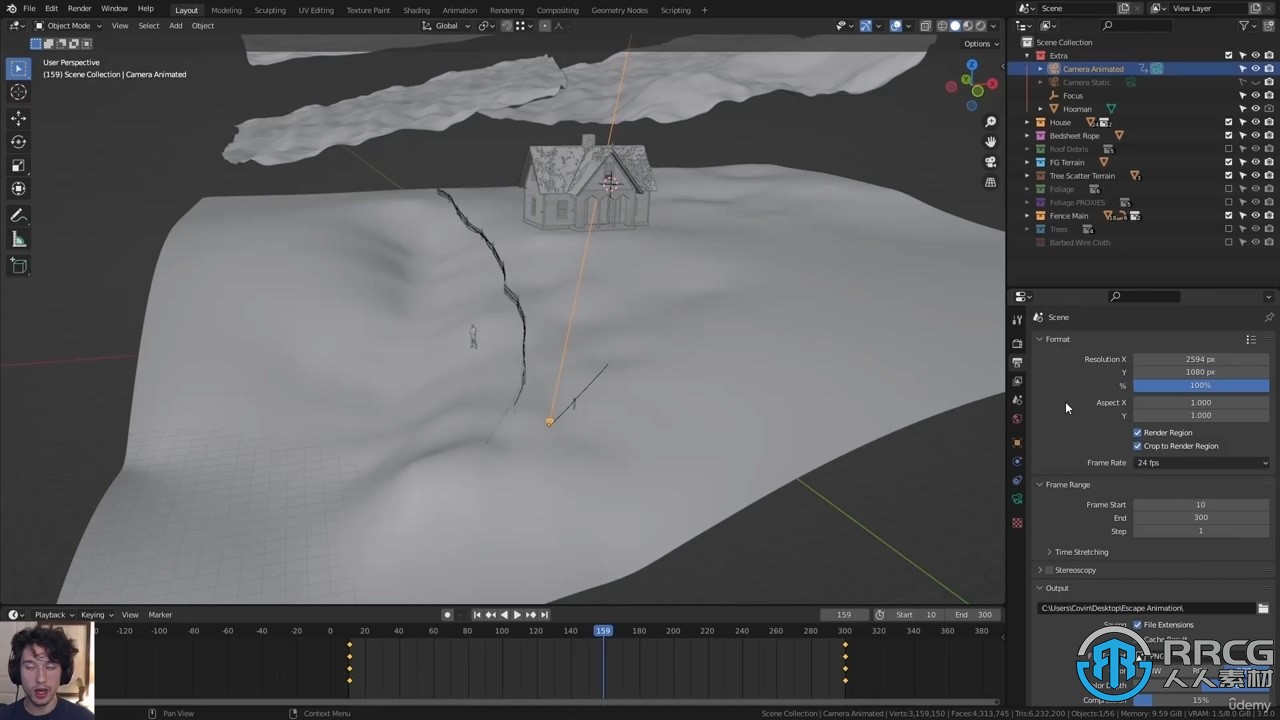Open the World properties tab
Image resolution: width=1280 pixels, height=720 pixels.
click(x=1017, y=419)
